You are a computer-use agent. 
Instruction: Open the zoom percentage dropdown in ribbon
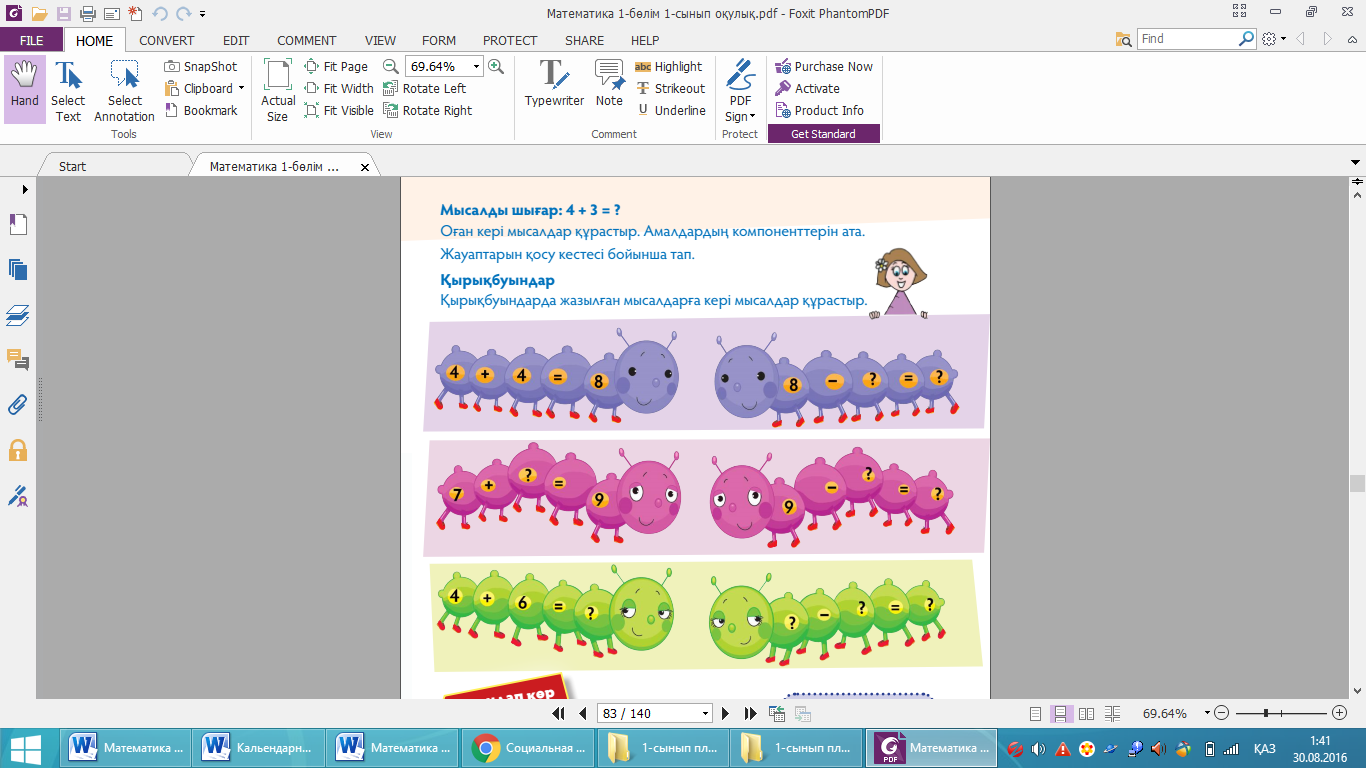[x=476, y=67]
